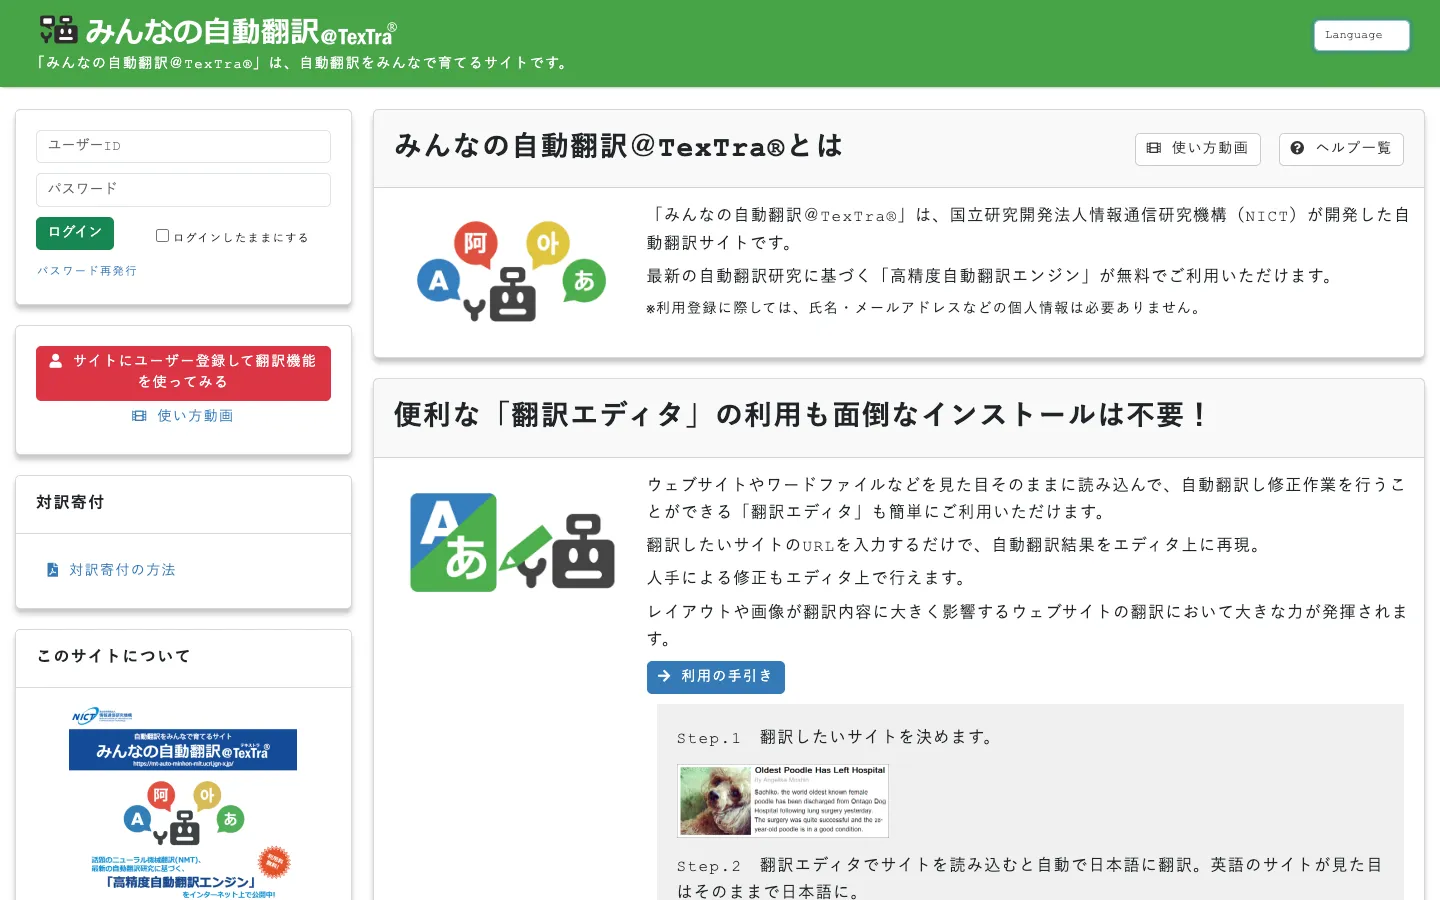Click the NICT brochure image in このサイトについて
This screenshot has height=900, width=1440.
tap(183, 803)
